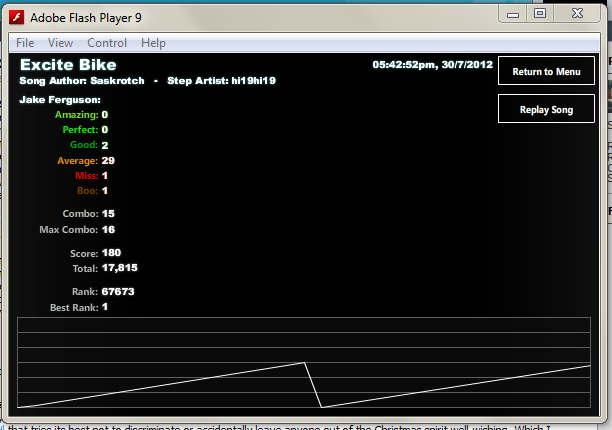Click the Miss: 1 stat
This screenshot has width=612, height=430.
(x=91, y=176)
